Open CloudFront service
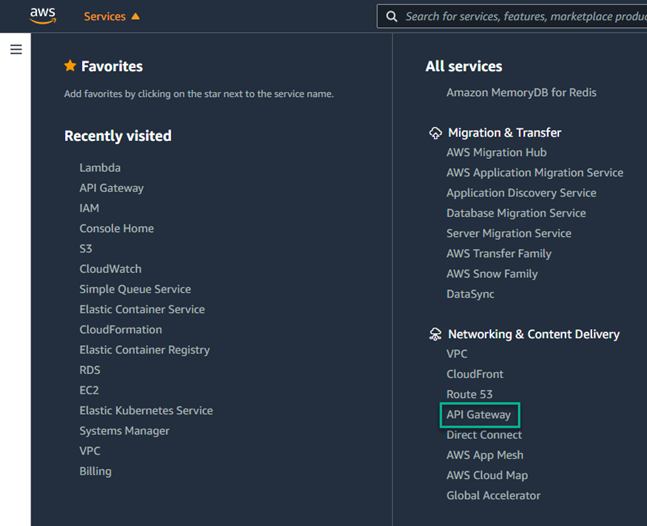647x526 pixels. [x=475, y=374]
